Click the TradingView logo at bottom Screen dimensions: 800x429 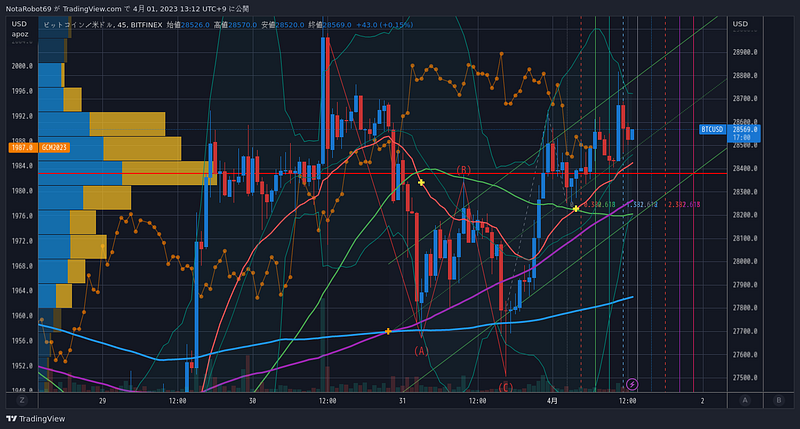click(36, 419)
